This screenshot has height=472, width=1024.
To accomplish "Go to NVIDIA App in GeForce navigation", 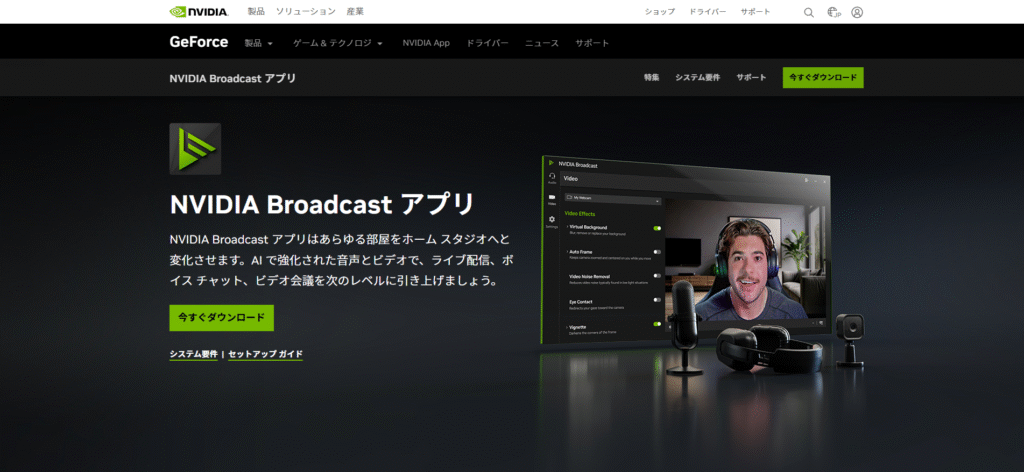I will click(x=426, y=43).
